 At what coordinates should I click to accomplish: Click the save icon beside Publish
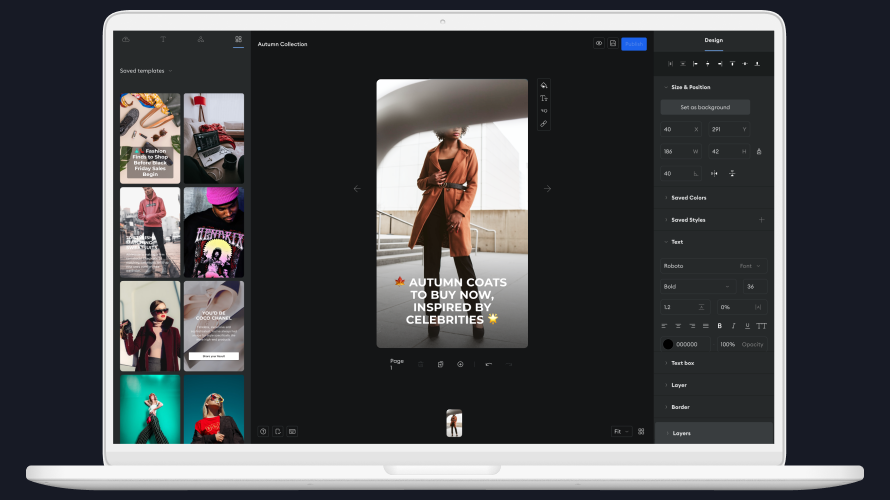[613, 44]
